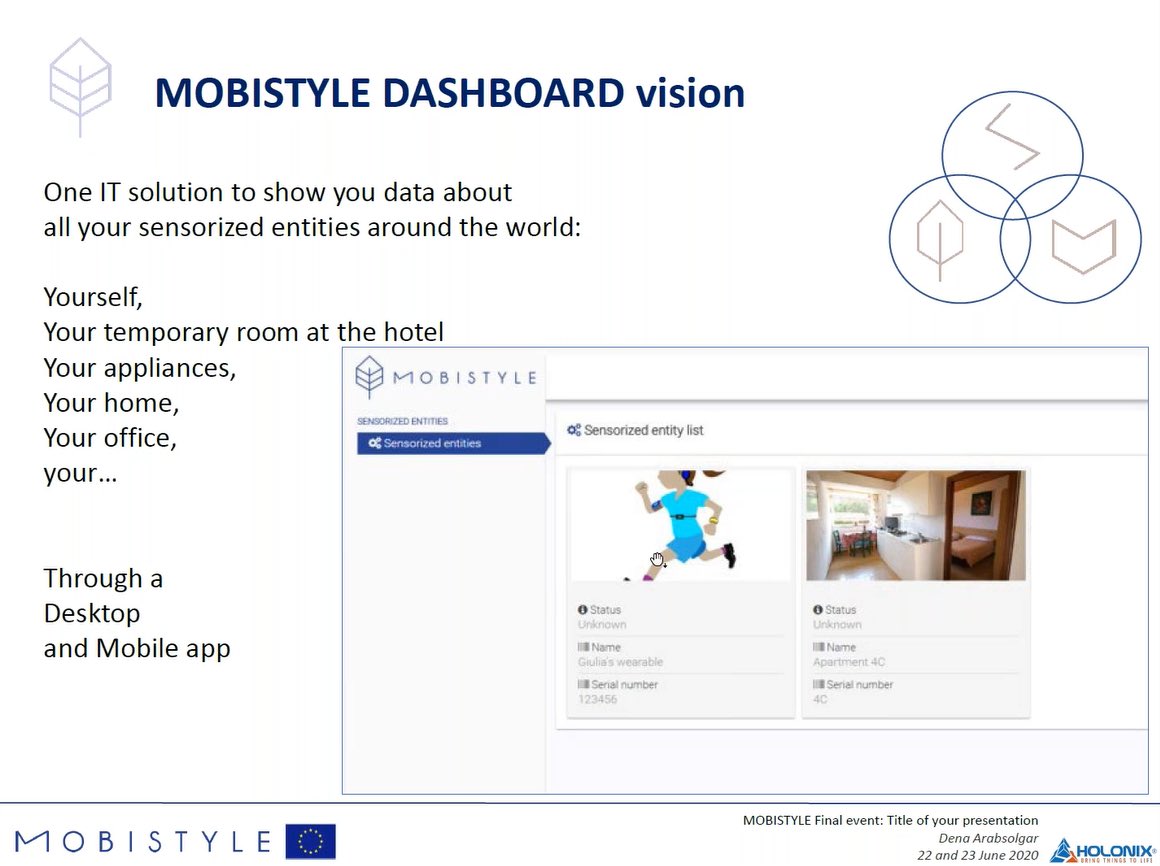Click the text 'Your appliances,'
Screen dimensions: 1160x866
(140, 368)
